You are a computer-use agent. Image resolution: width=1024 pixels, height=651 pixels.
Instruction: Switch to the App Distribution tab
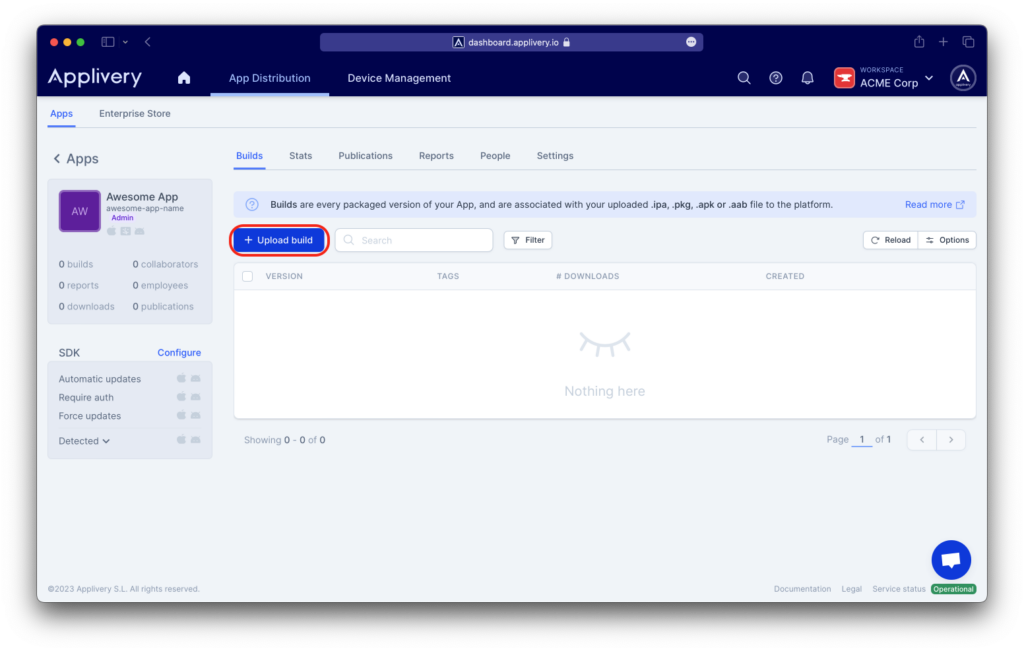click(270, 78)
